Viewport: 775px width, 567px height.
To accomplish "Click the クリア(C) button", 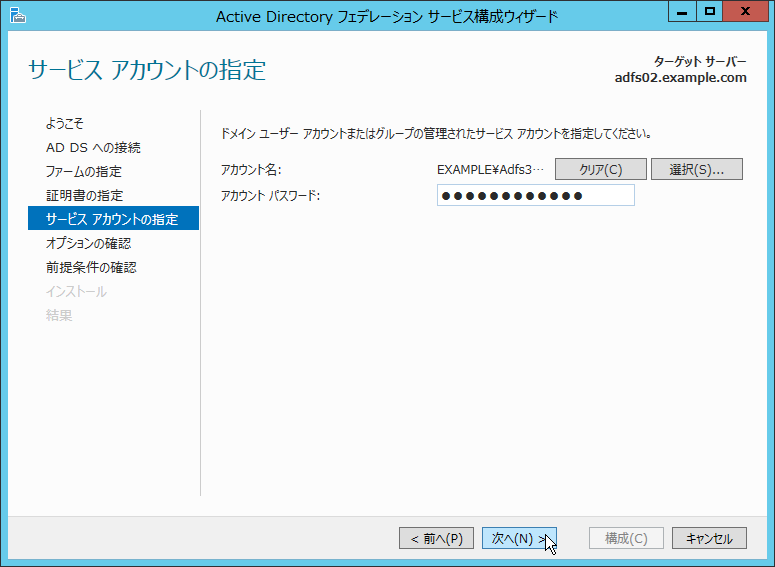I will pos(601,170).
